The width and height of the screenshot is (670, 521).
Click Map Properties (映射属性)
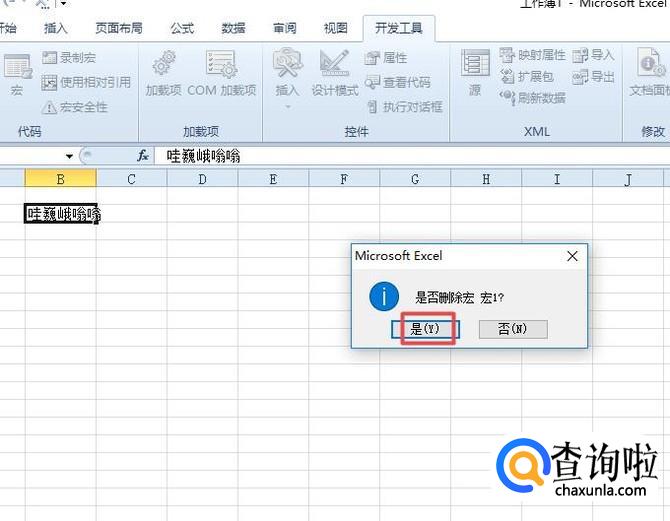pos(532,55)
